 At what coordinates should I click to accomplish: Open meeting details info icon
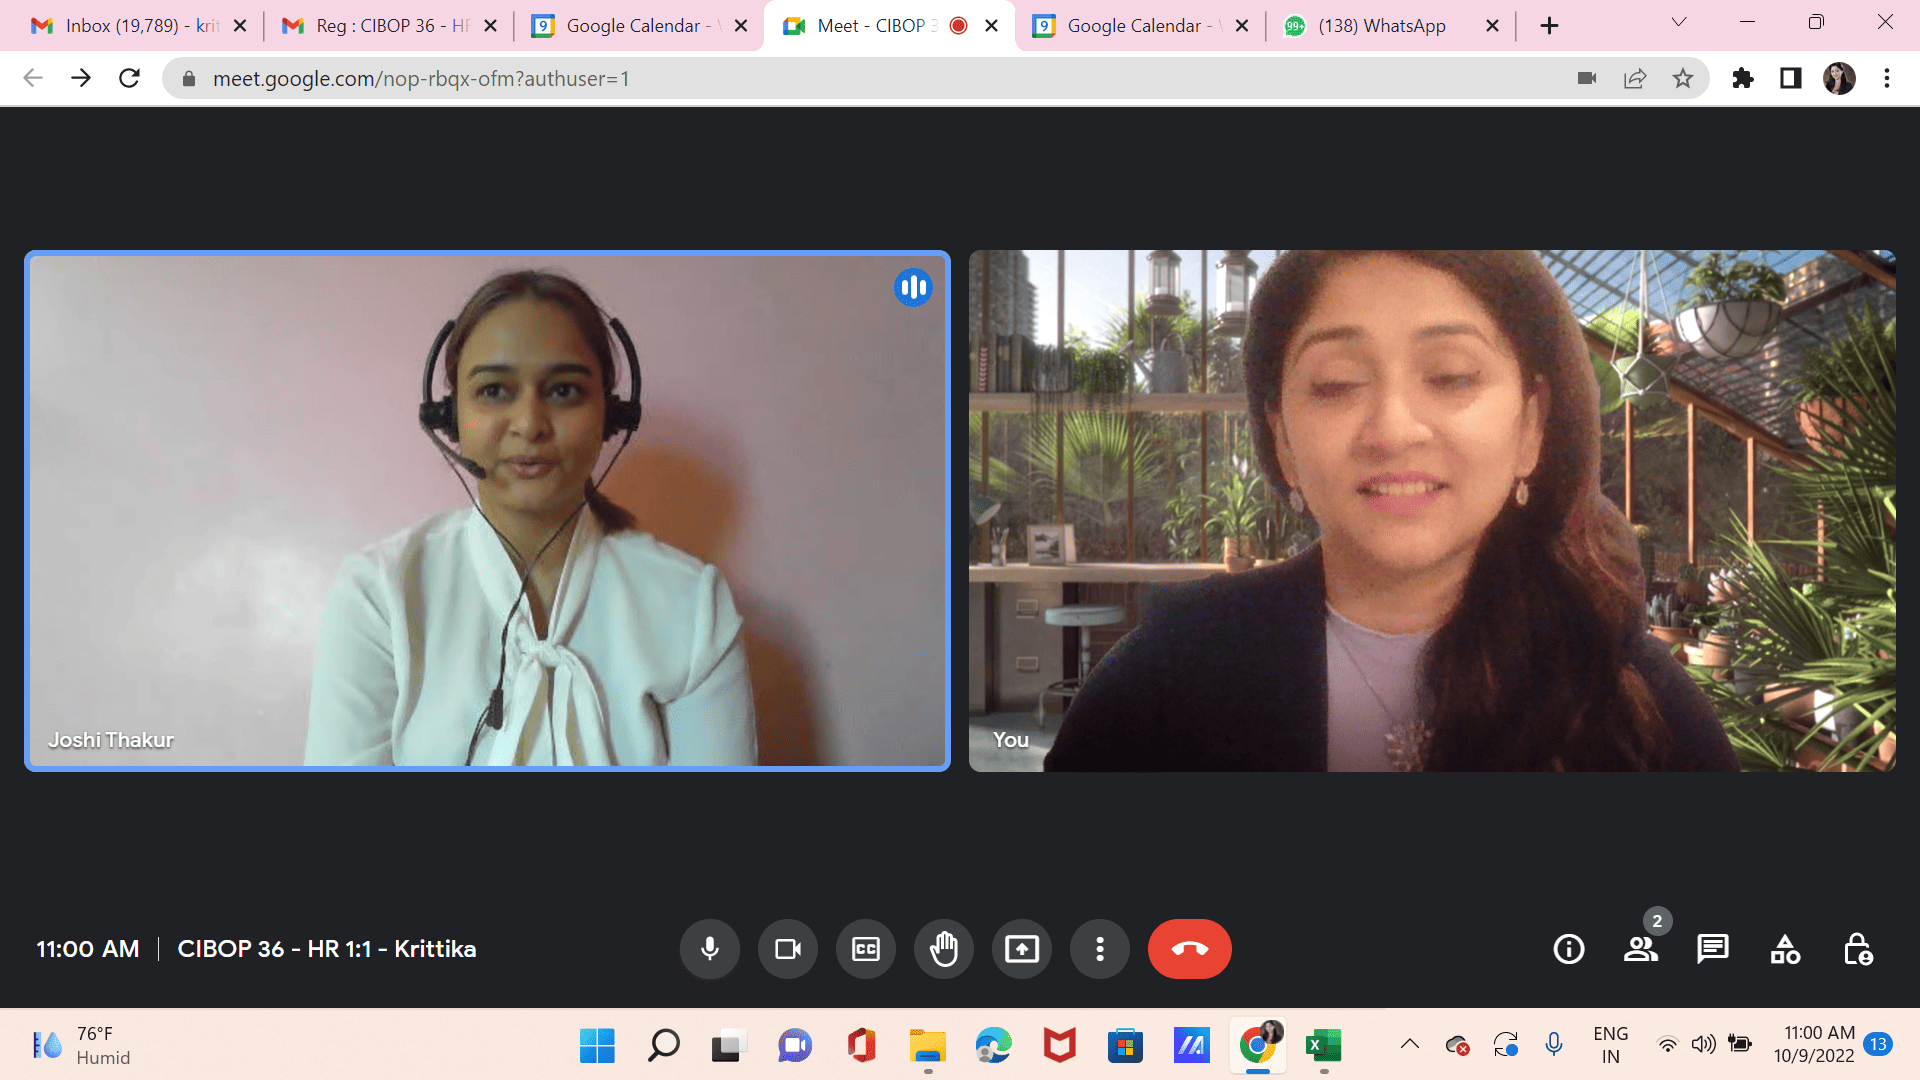click(x=1569, y=949)
